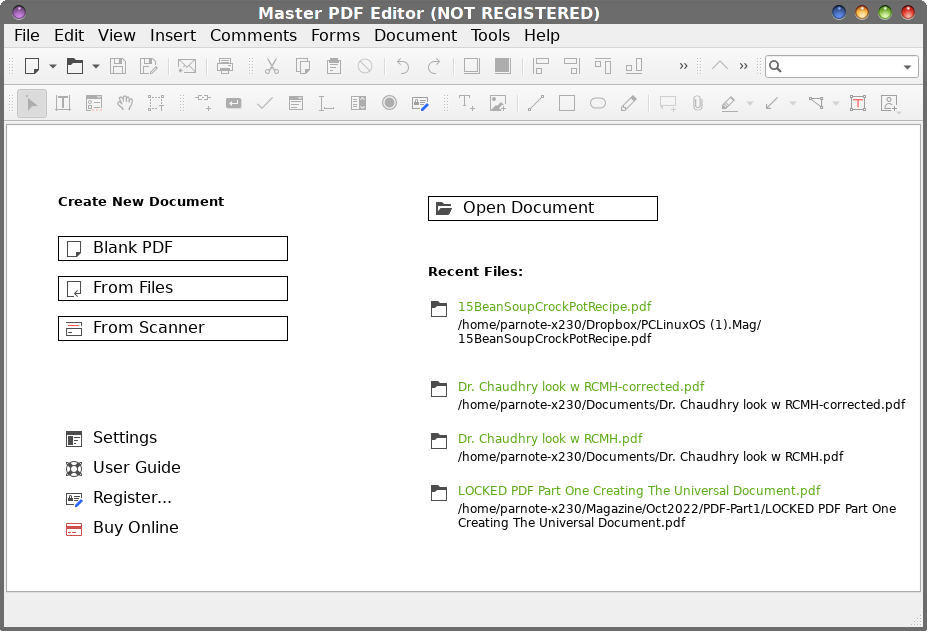This screenshot has width=927, height=631.
Task: Select the Edit Text tool
Action: pyautogui.click(x=63, y=103)
